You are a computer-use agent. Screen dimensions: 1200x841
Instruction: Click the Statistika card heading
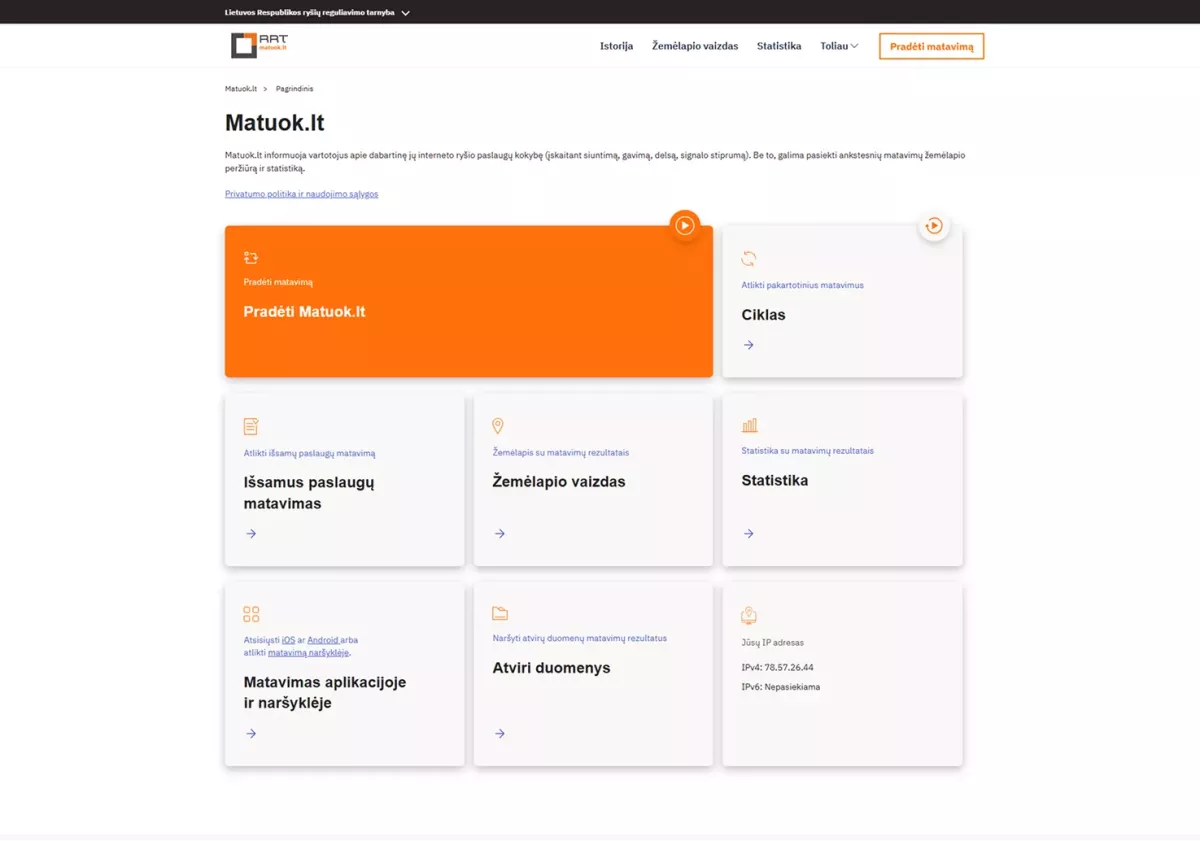coord(775,481)
